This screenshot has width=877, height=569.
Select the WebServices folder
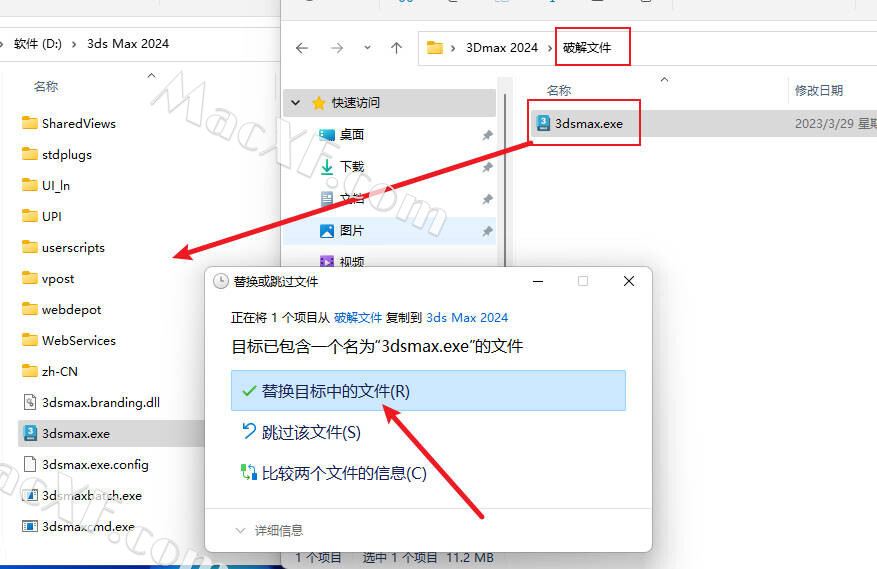68,340
